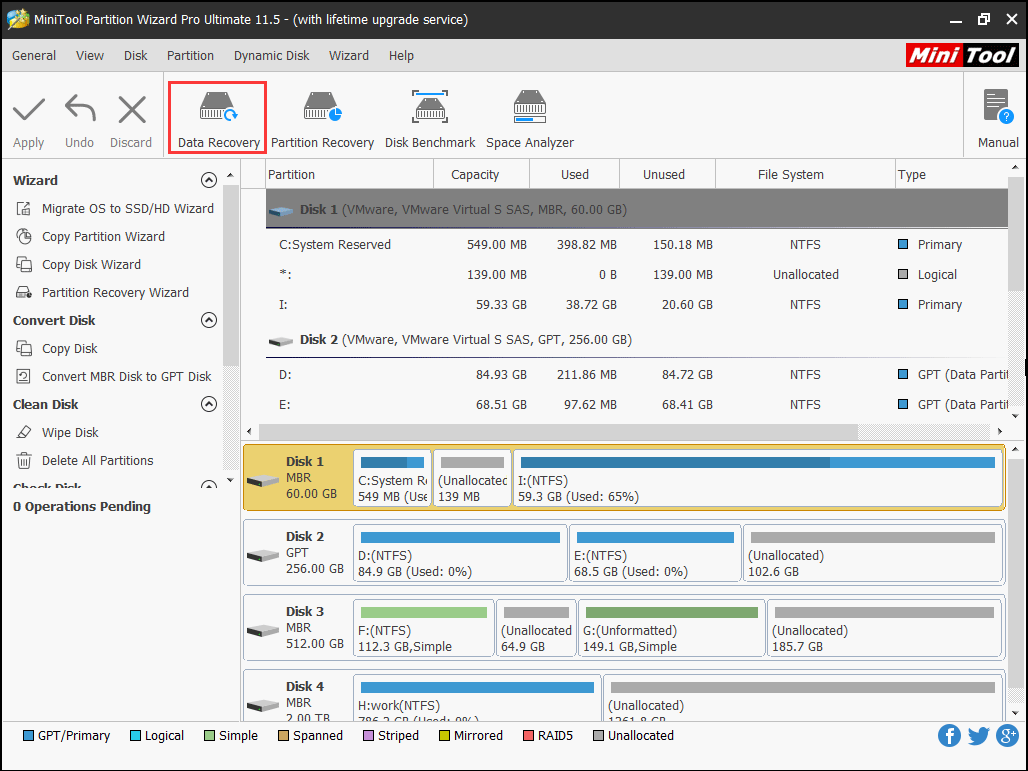Click the MiniTool logo
This screenshot has height=771, width=1028.
click(962, 55)
